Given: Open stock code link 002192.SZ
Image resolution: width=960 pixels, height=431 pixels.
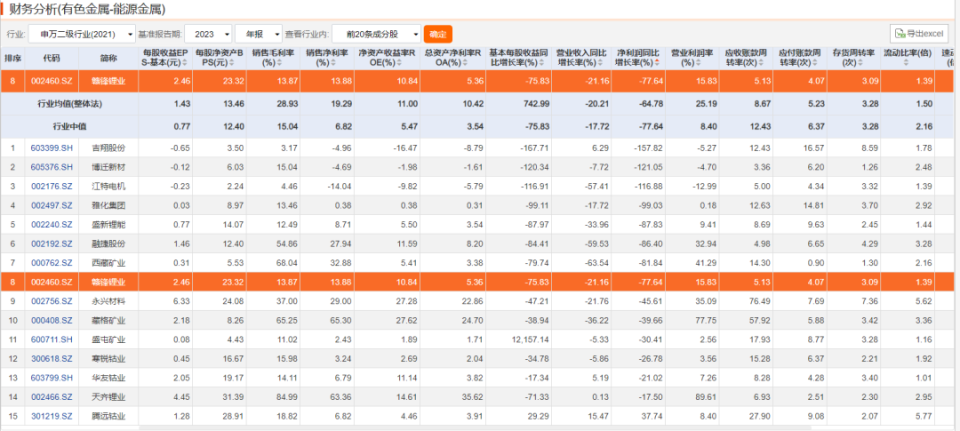Looking at the screenshot, I should pos(51,244).
